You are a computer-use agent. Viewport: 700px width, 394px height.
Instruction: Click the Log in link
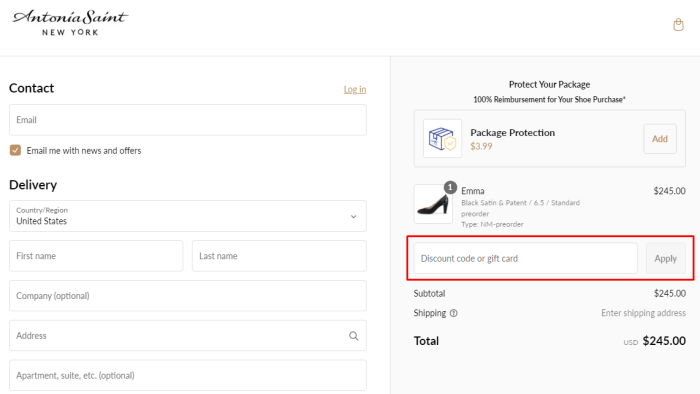coord(355,89)
